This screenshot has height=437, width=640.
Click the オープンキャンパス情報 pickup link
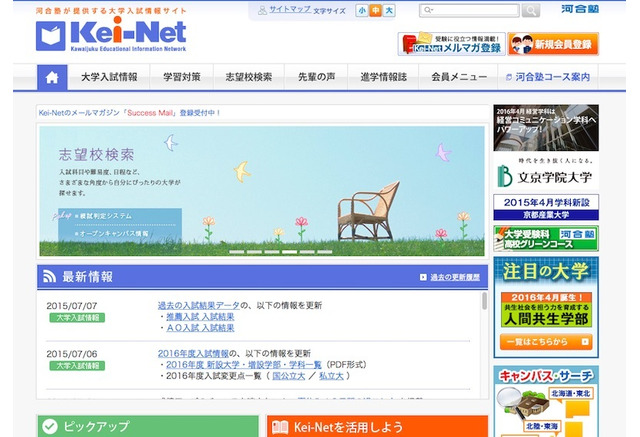pos(114,234)
